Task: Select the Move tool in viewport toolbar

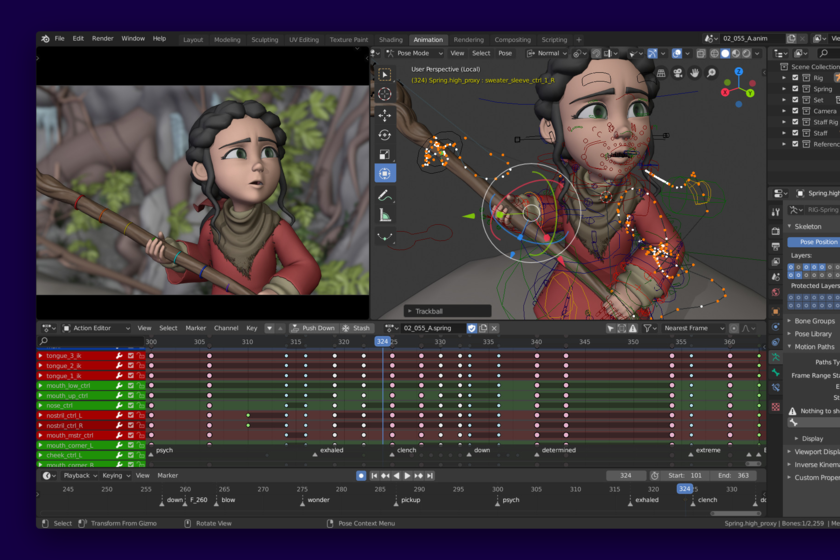Action: [x=385, y=115]
